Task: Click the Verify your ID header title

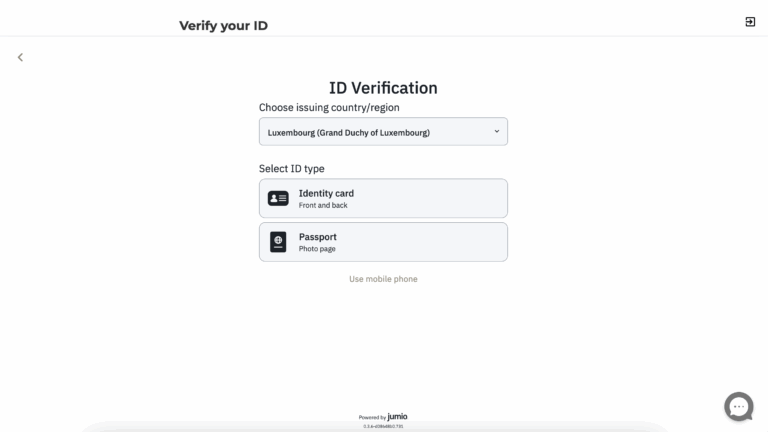Action: click(x=223, y=26)
